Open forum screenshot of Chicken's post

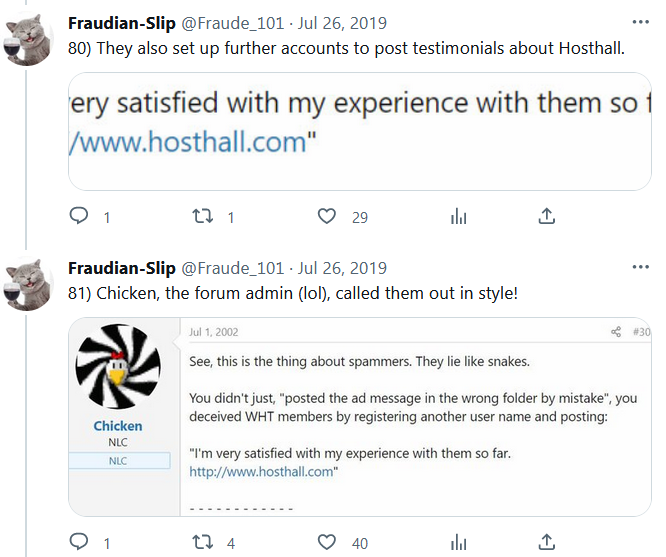(359, 416)
